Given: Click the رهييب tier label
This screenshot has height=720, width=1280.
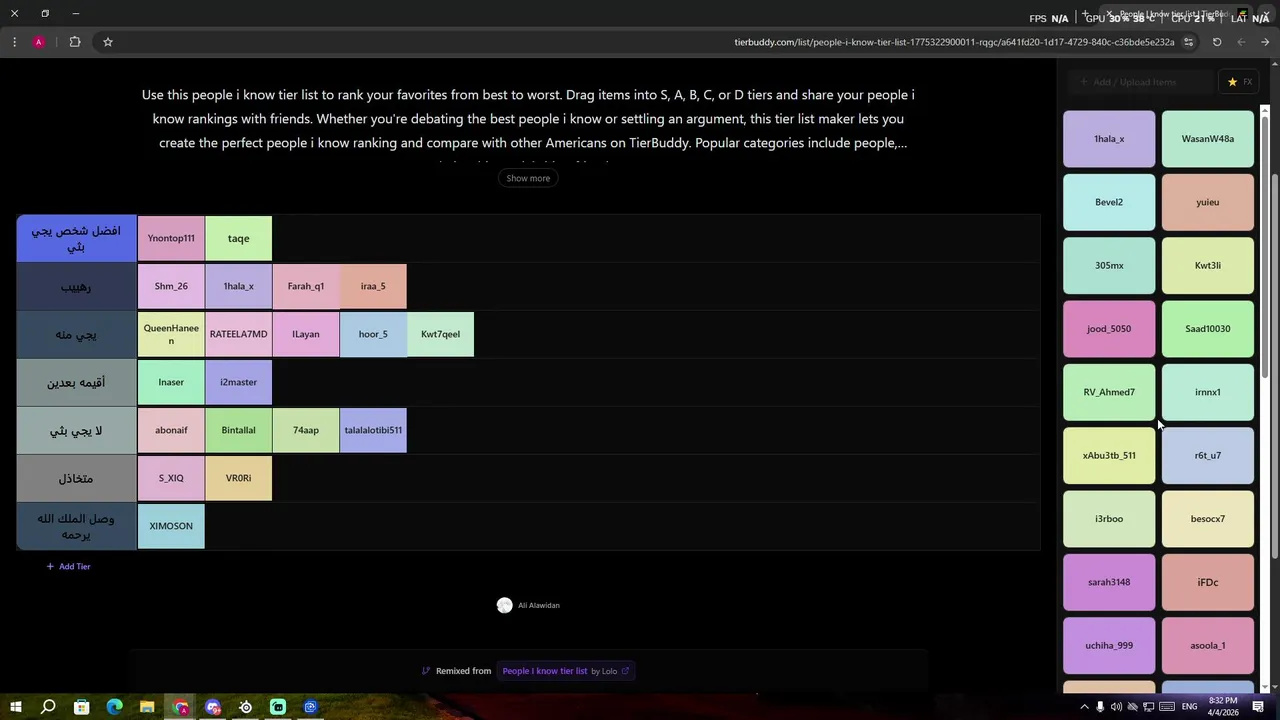Looking at the screenshot, I should pos(76,287).
